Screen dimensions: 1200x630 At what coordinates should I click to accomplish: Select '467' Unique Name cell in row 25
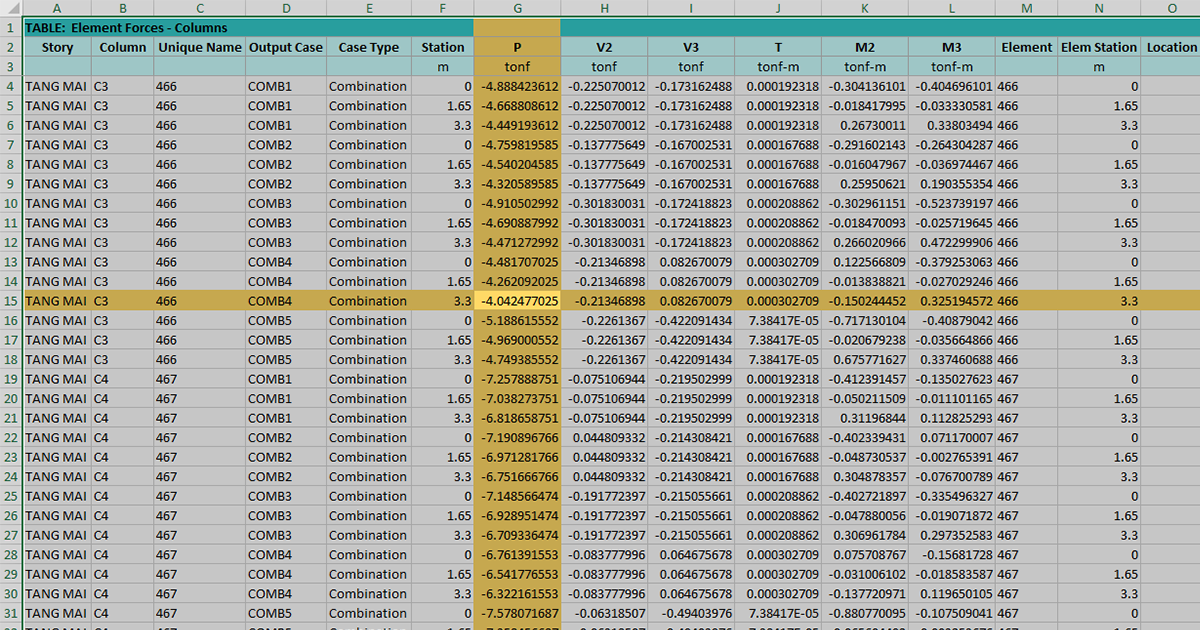point(199,497)
